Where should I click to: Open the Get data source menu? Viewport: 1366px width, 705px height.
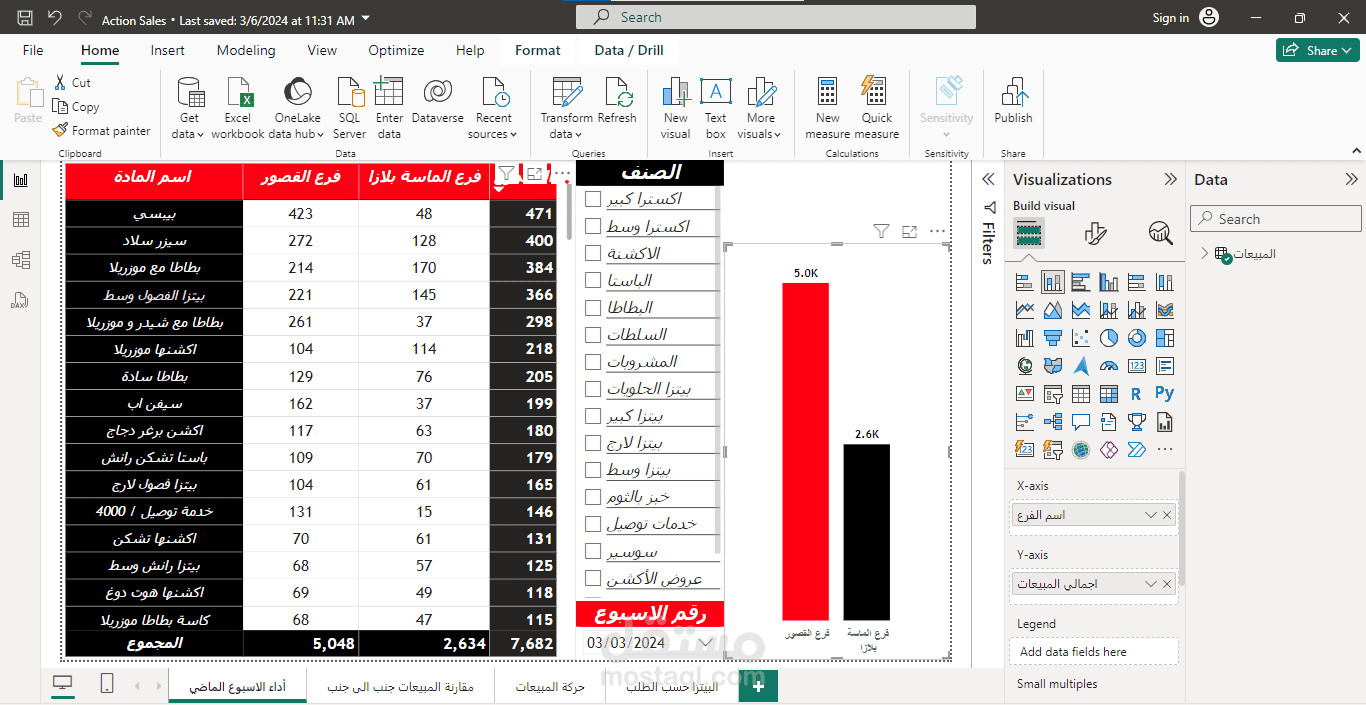[x=189, y=108]
